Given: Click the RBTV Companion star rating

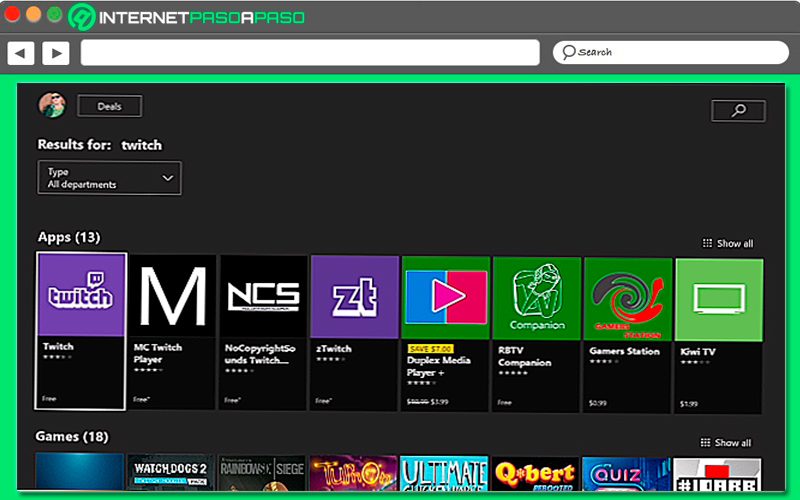Looking at the screenshot, I should (513, 373).
